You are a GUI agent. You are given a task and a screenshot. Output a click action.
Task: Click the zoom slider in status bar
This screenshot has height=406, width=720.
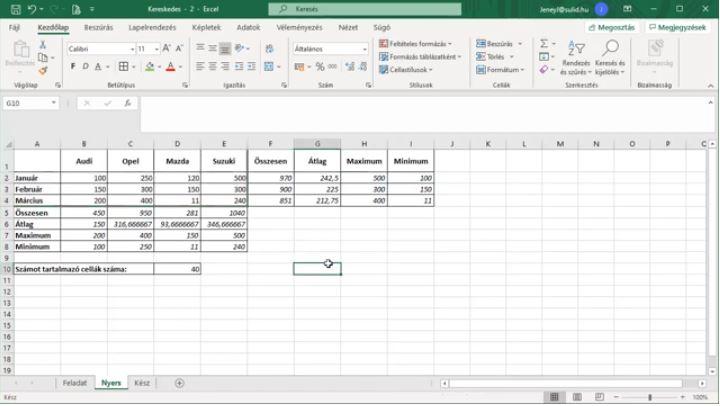tap(651, 397)
